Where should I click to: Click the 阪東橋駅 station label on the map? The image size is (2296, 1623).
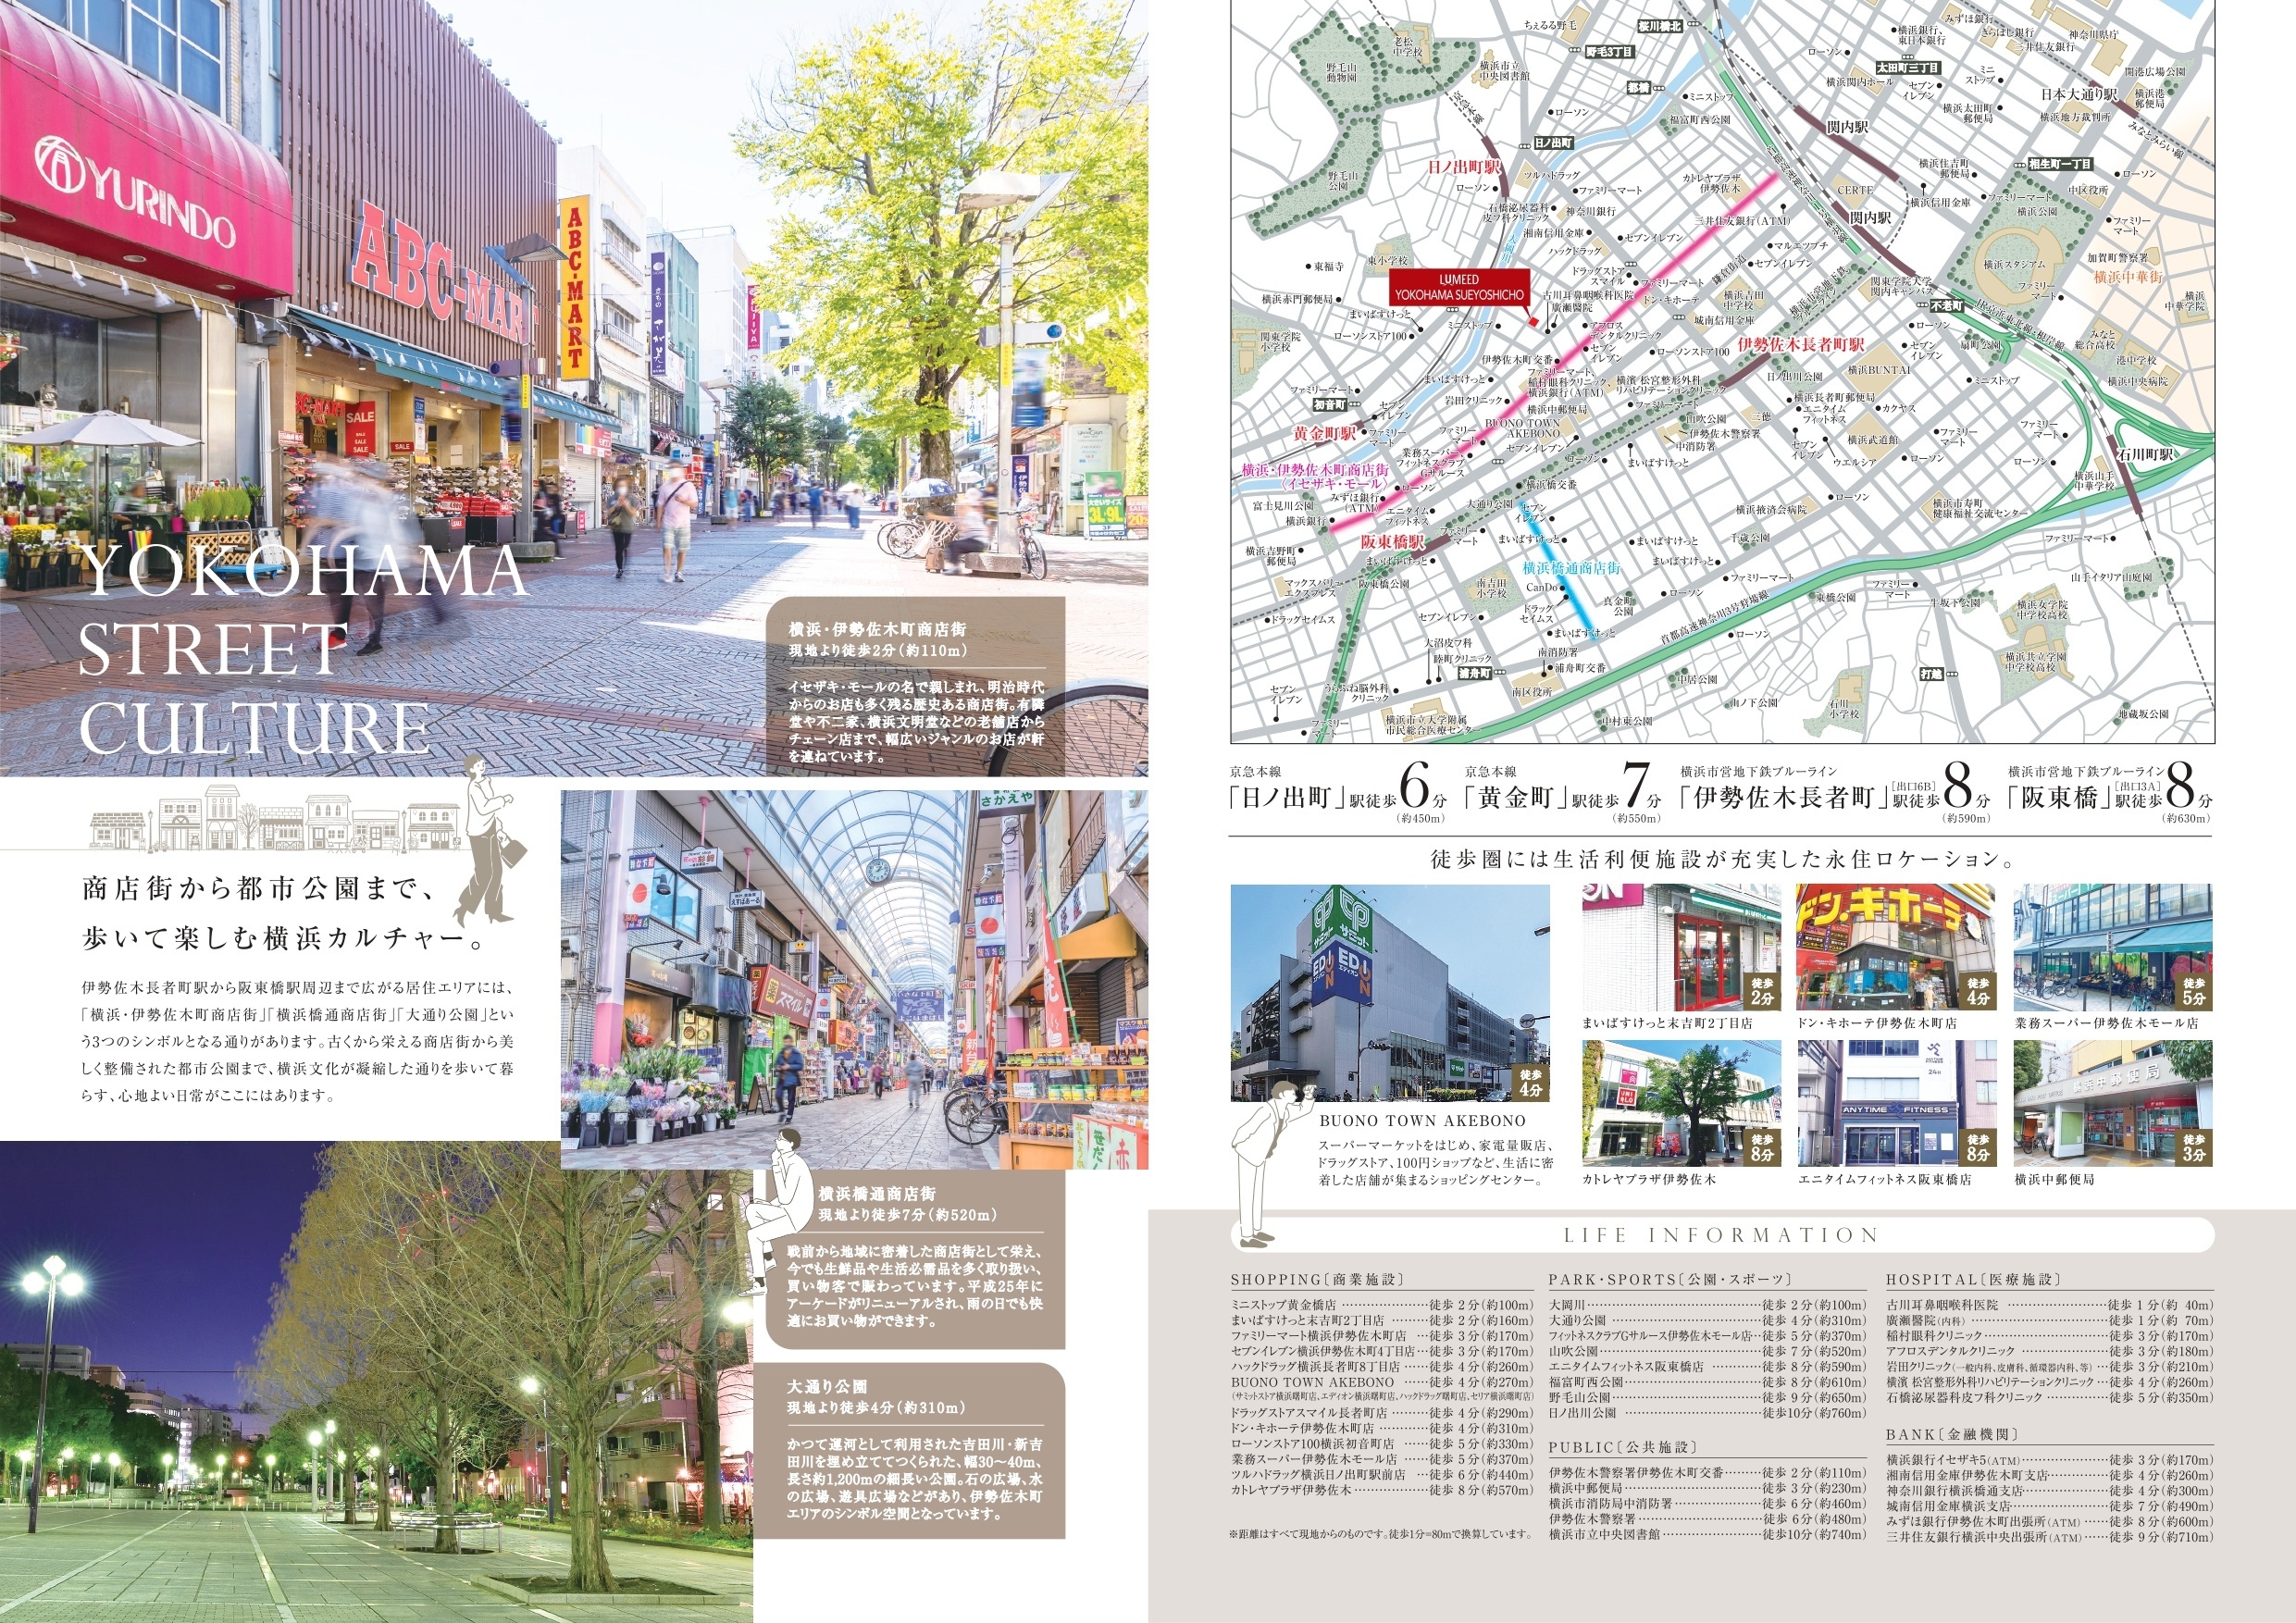click(x=1391, y=541)
